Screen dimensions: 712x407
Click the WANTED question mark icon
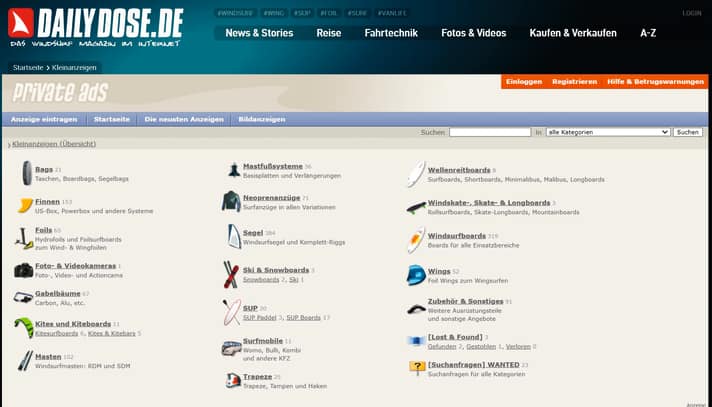coord(417,369)
